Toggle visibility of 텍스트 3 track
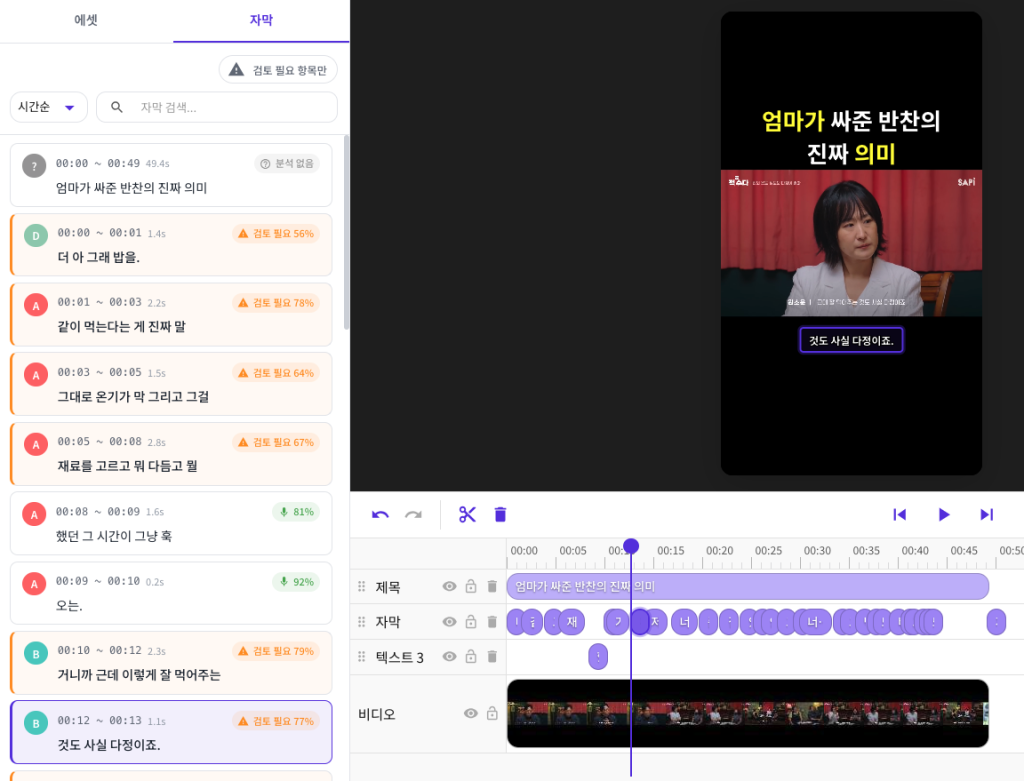Viewport: 1024px width, 781px height. coord(450,656)
